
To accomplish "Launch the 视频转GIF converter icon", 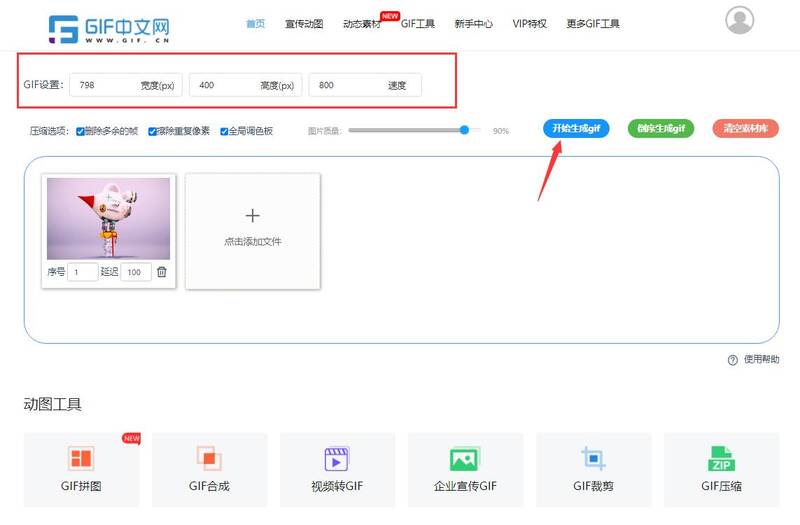I will pos(337,459).
